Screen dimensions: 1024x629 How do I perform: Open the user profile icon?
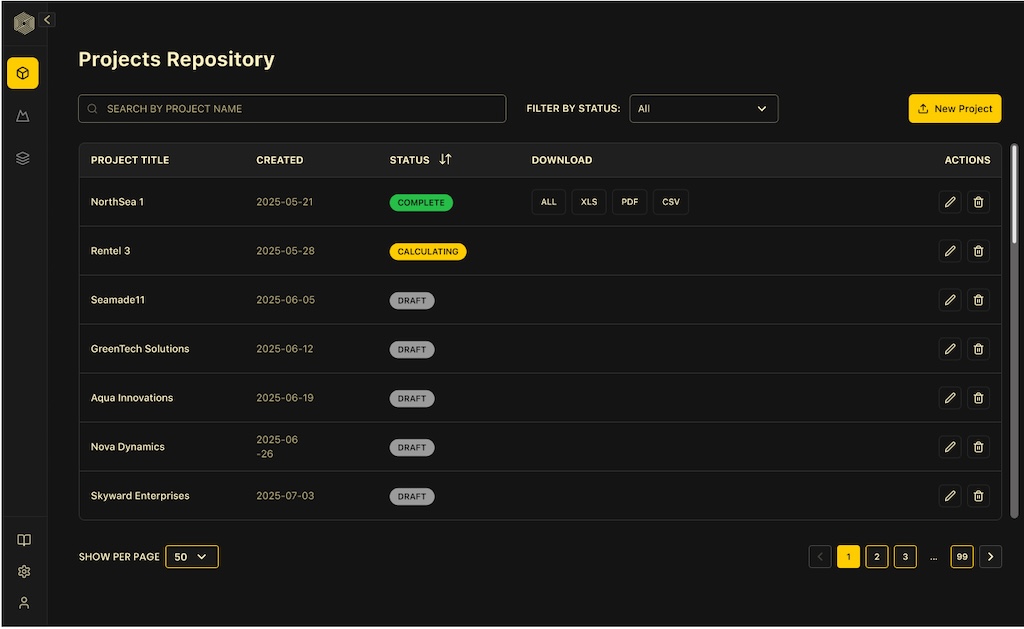click(x=24, y=602)
